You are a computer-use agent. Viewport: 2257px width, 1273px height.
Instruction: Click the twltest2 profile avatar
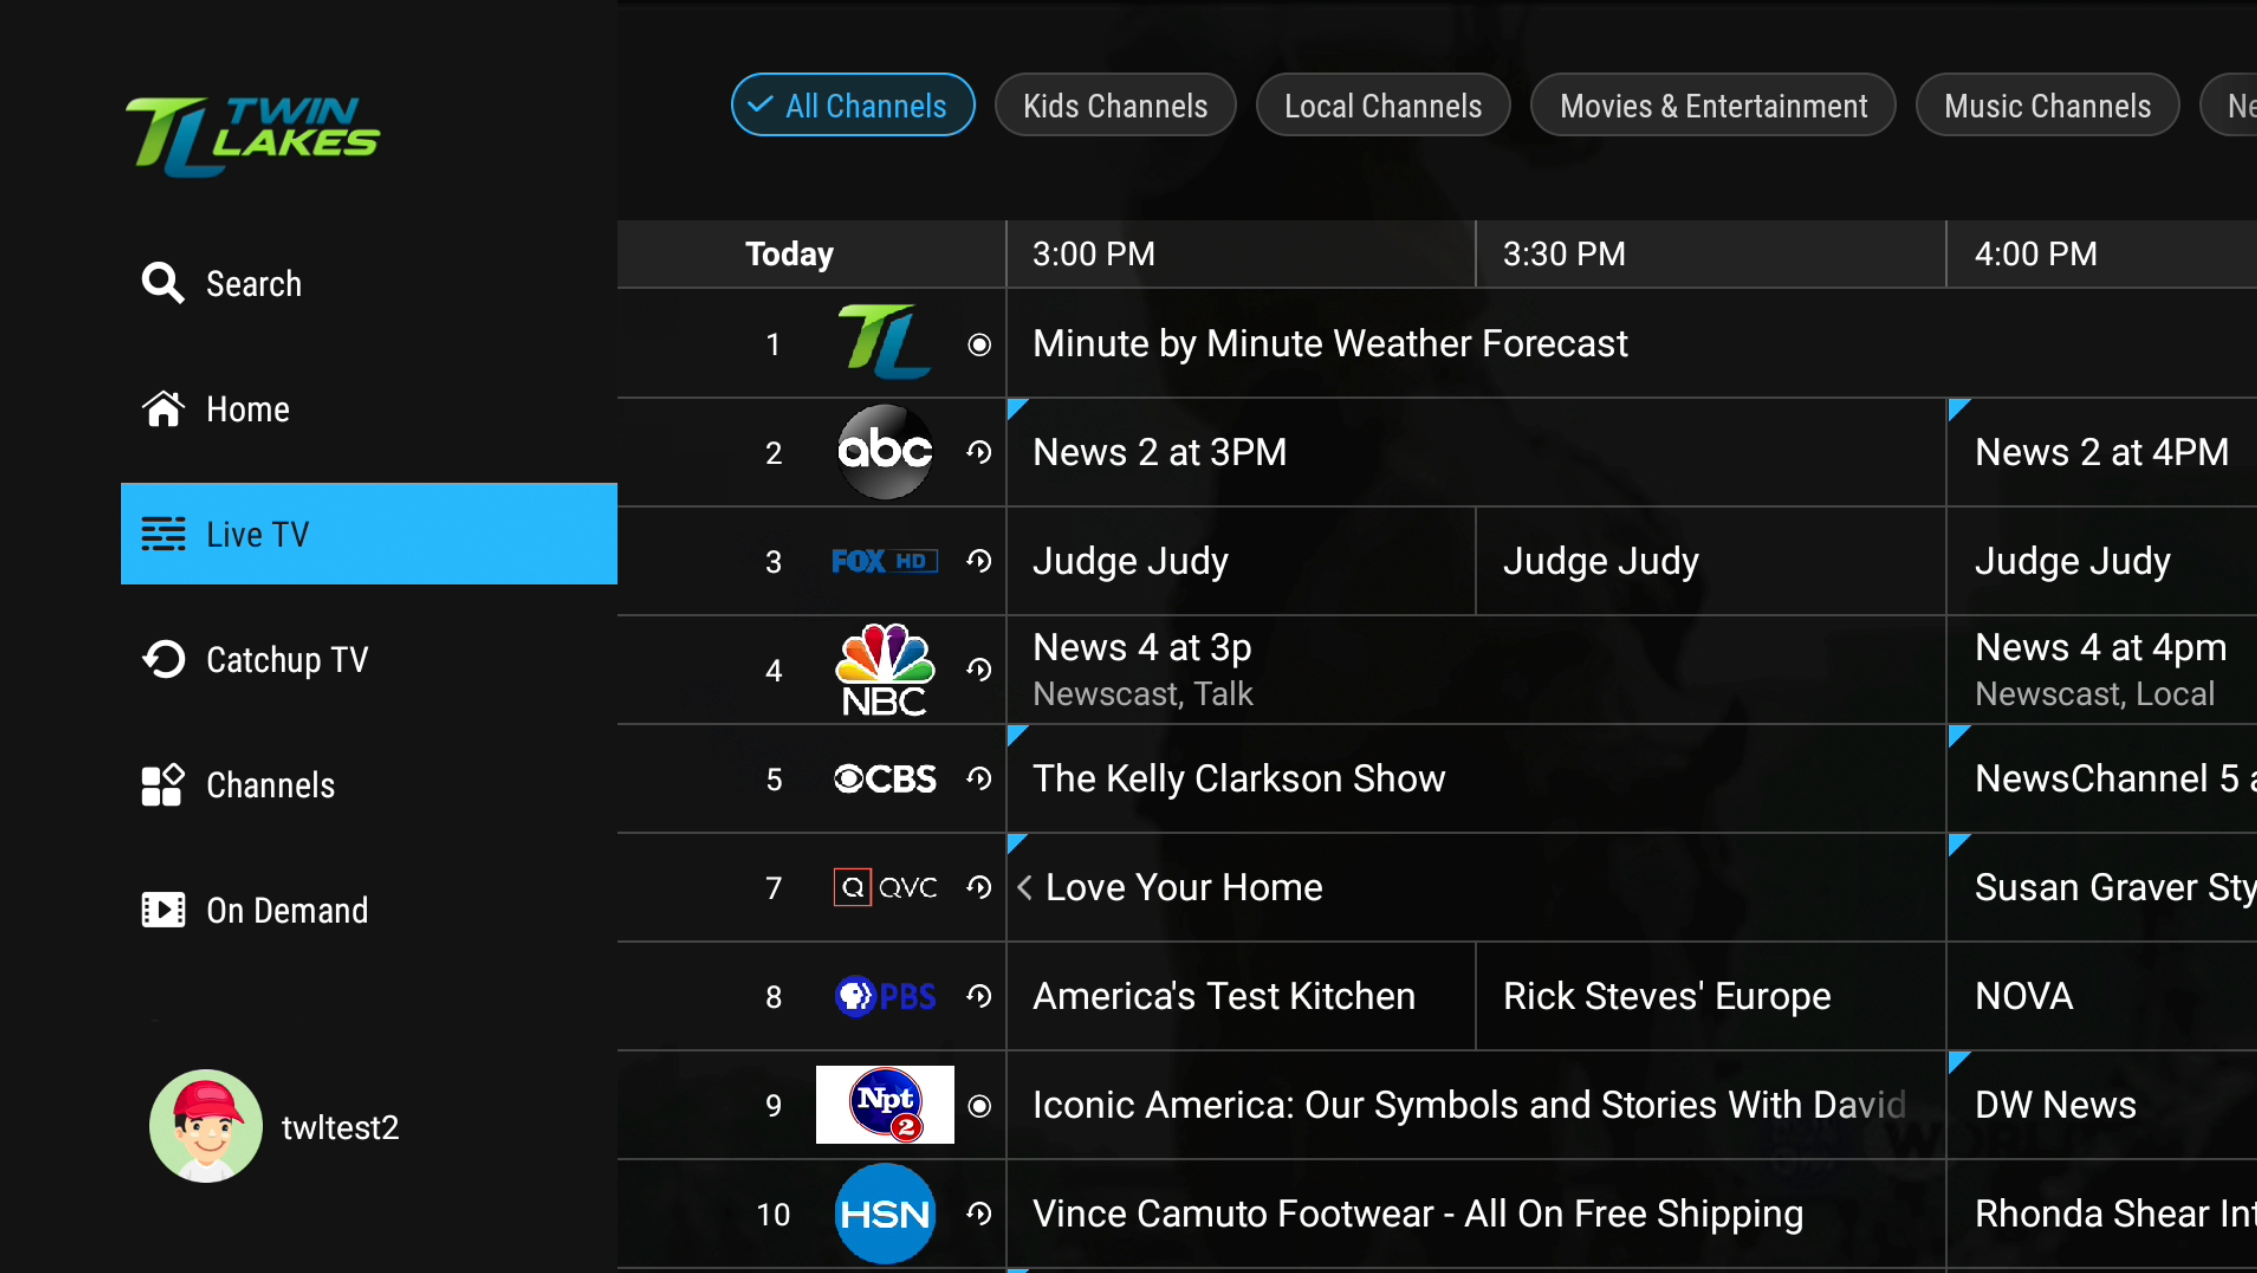pos(206,1126)
